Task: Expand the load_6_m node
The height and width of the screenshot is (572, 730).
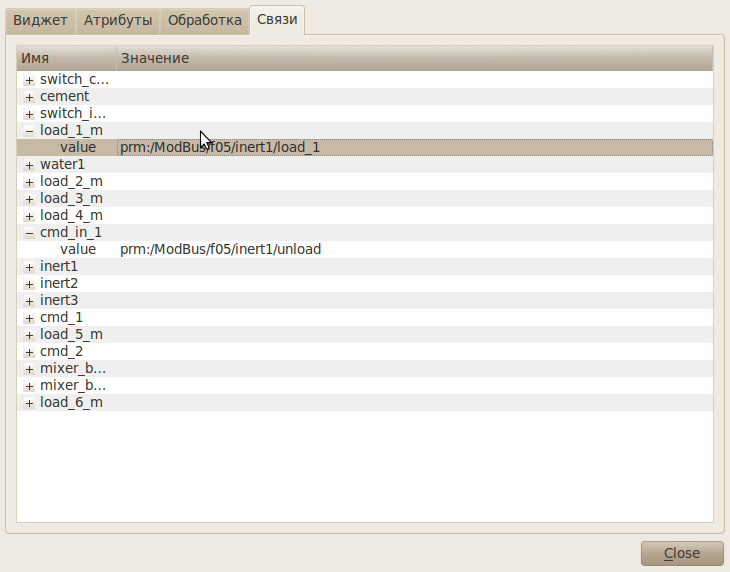Action: coord(29,403)
